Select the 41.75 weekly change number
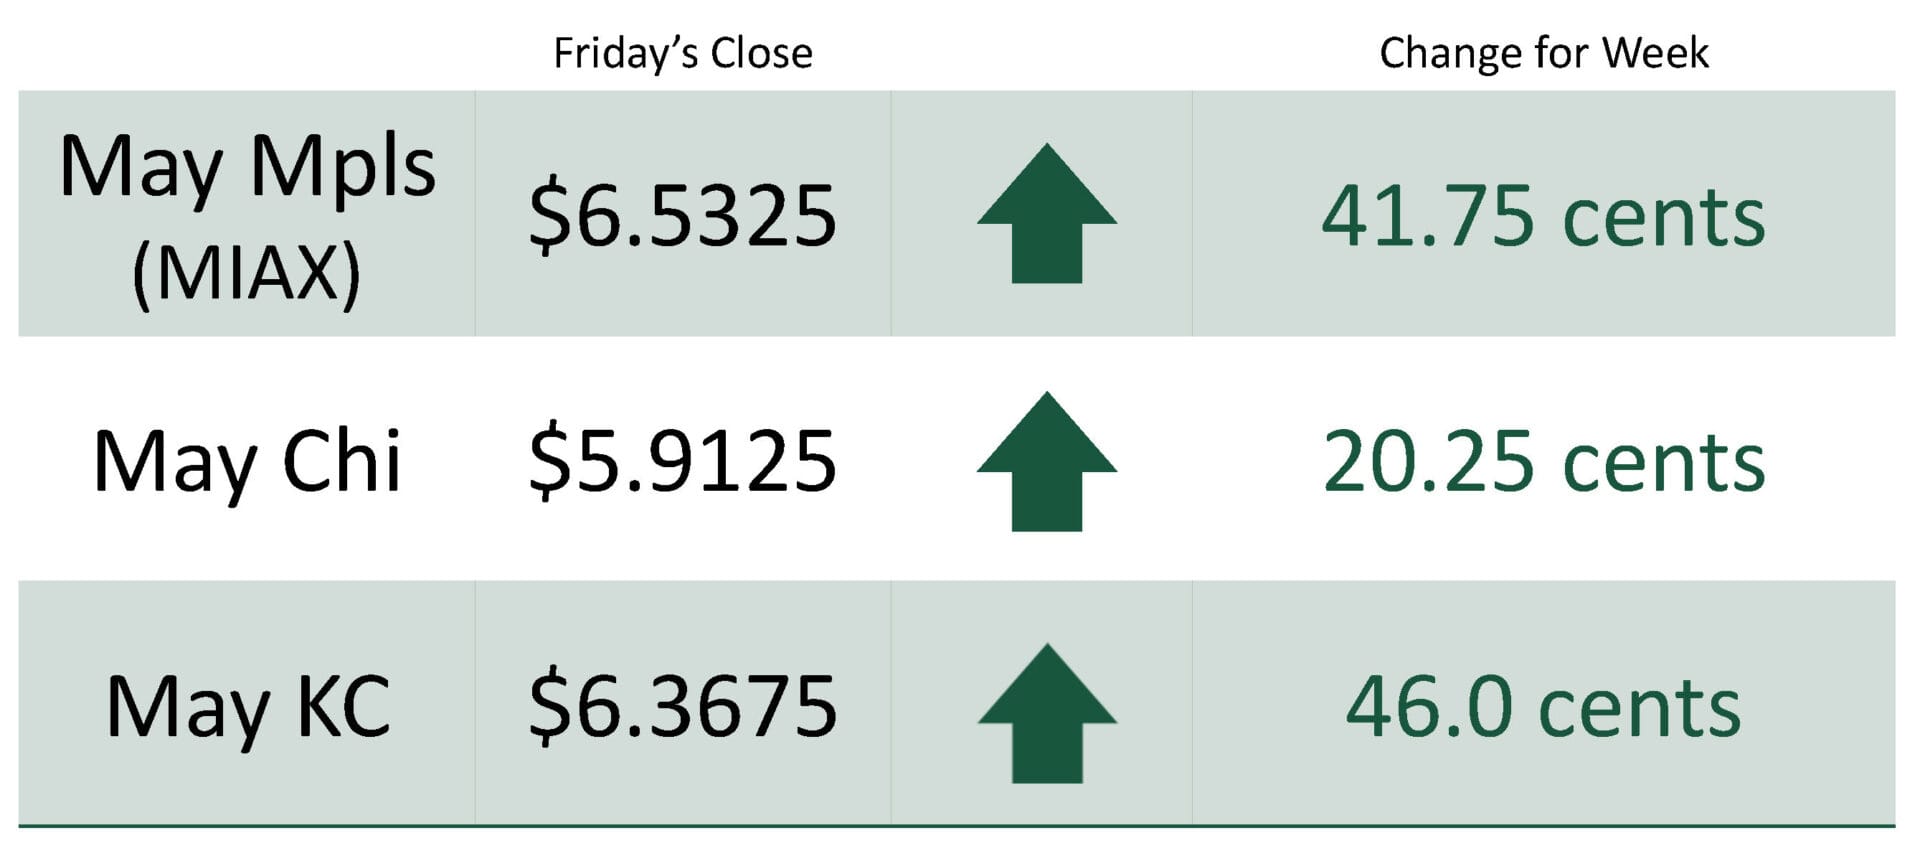This screenshot has height=856, width=1920. click(x=1427, y=216)
